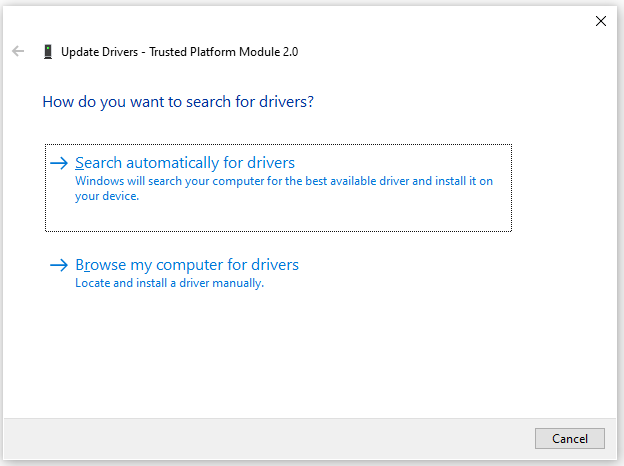Click 'Update Drivers - Trusted Platform Module 2.0' title
Image resolution: width=624 pixels, height=466 pixels.
click(x=179, y=52)
